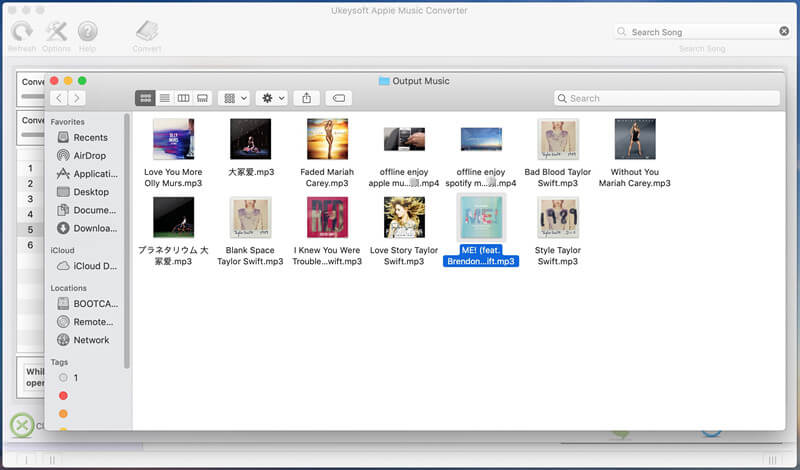Image resolution: width=800 pixels, height=470 pixels.
Task: Click the Finder Search field
Action: tap(667, 98)
